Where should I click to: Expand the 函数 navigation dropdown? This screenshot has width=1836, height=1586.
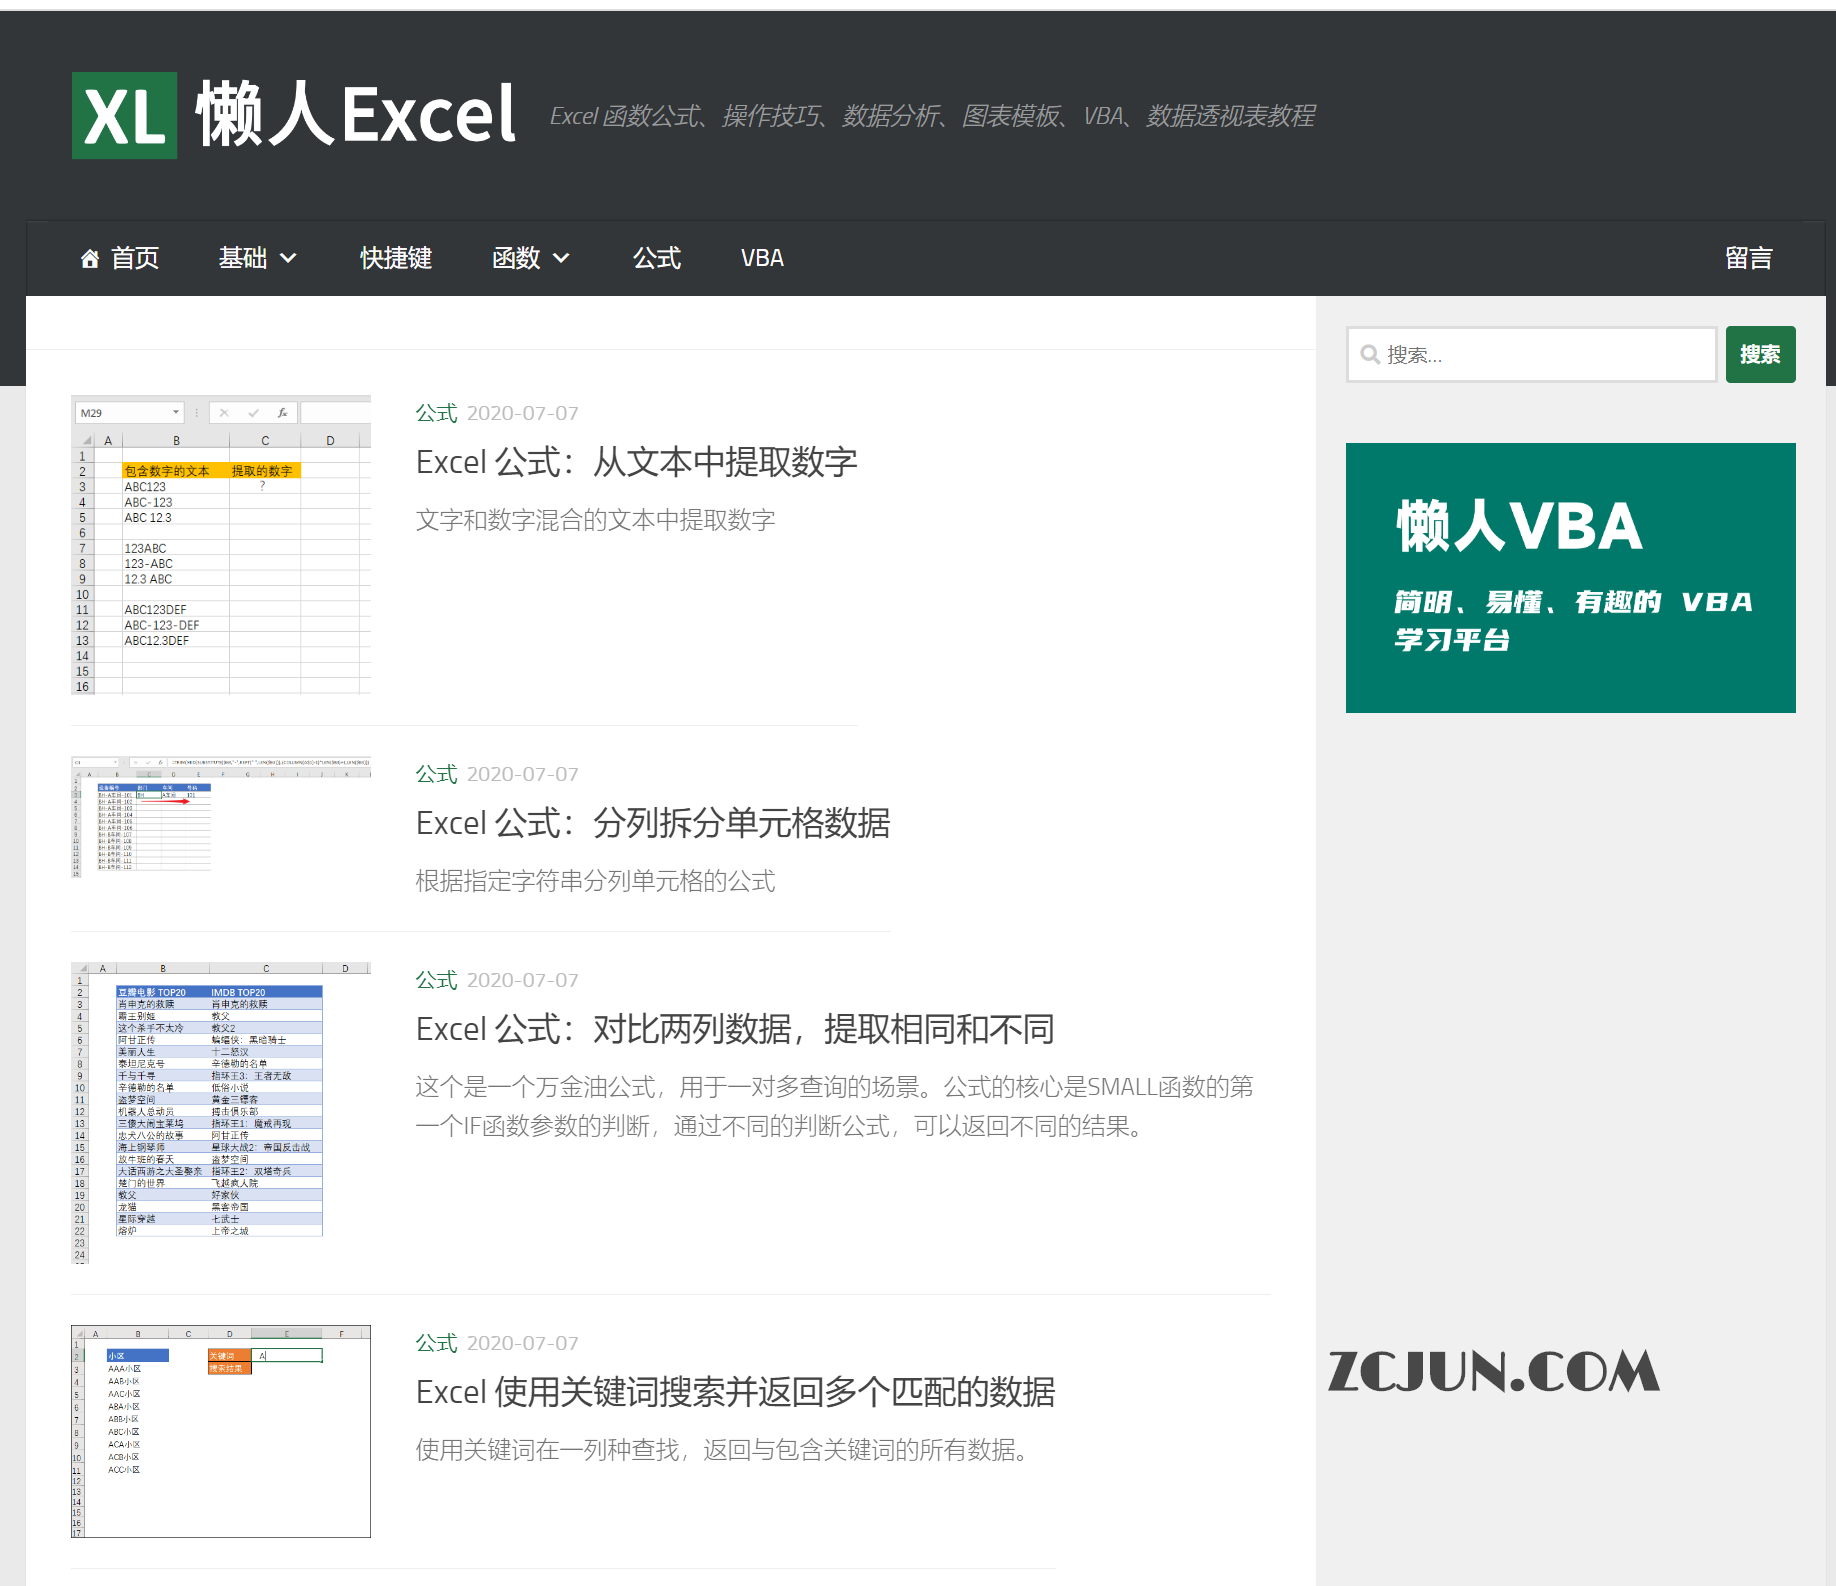[x=531, y=258]
